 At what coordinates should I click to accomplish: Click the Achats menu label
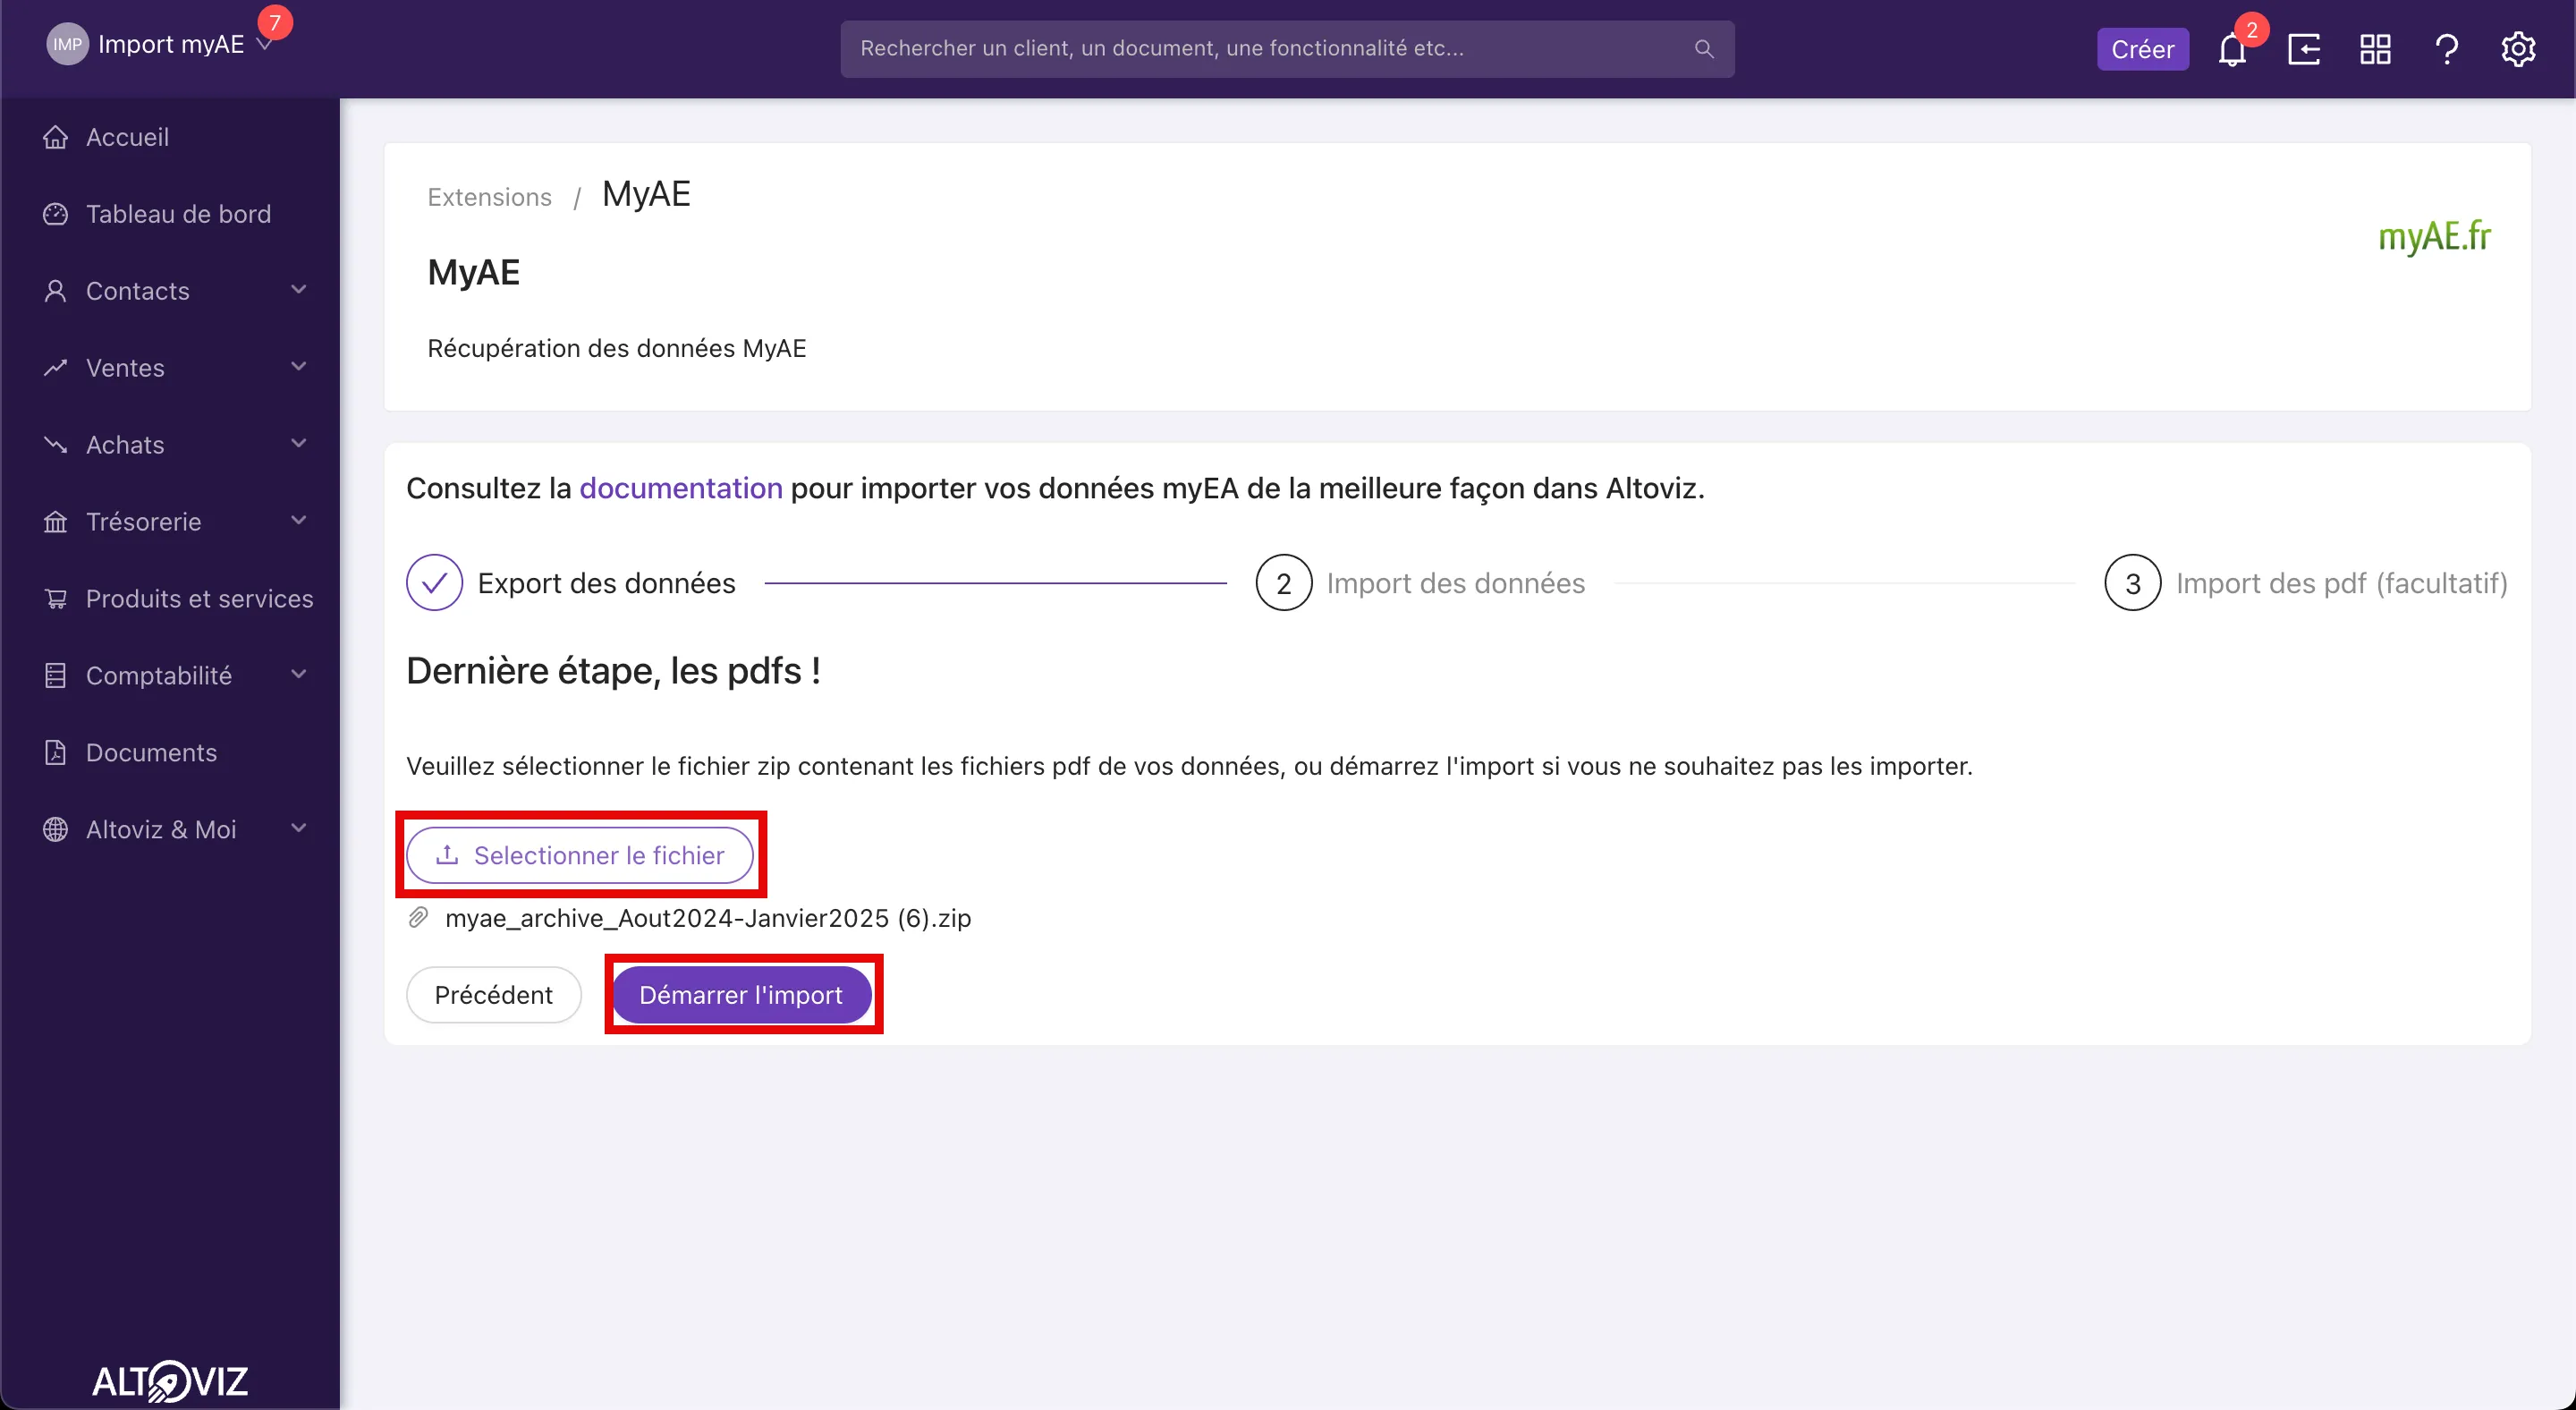(125, 445)
